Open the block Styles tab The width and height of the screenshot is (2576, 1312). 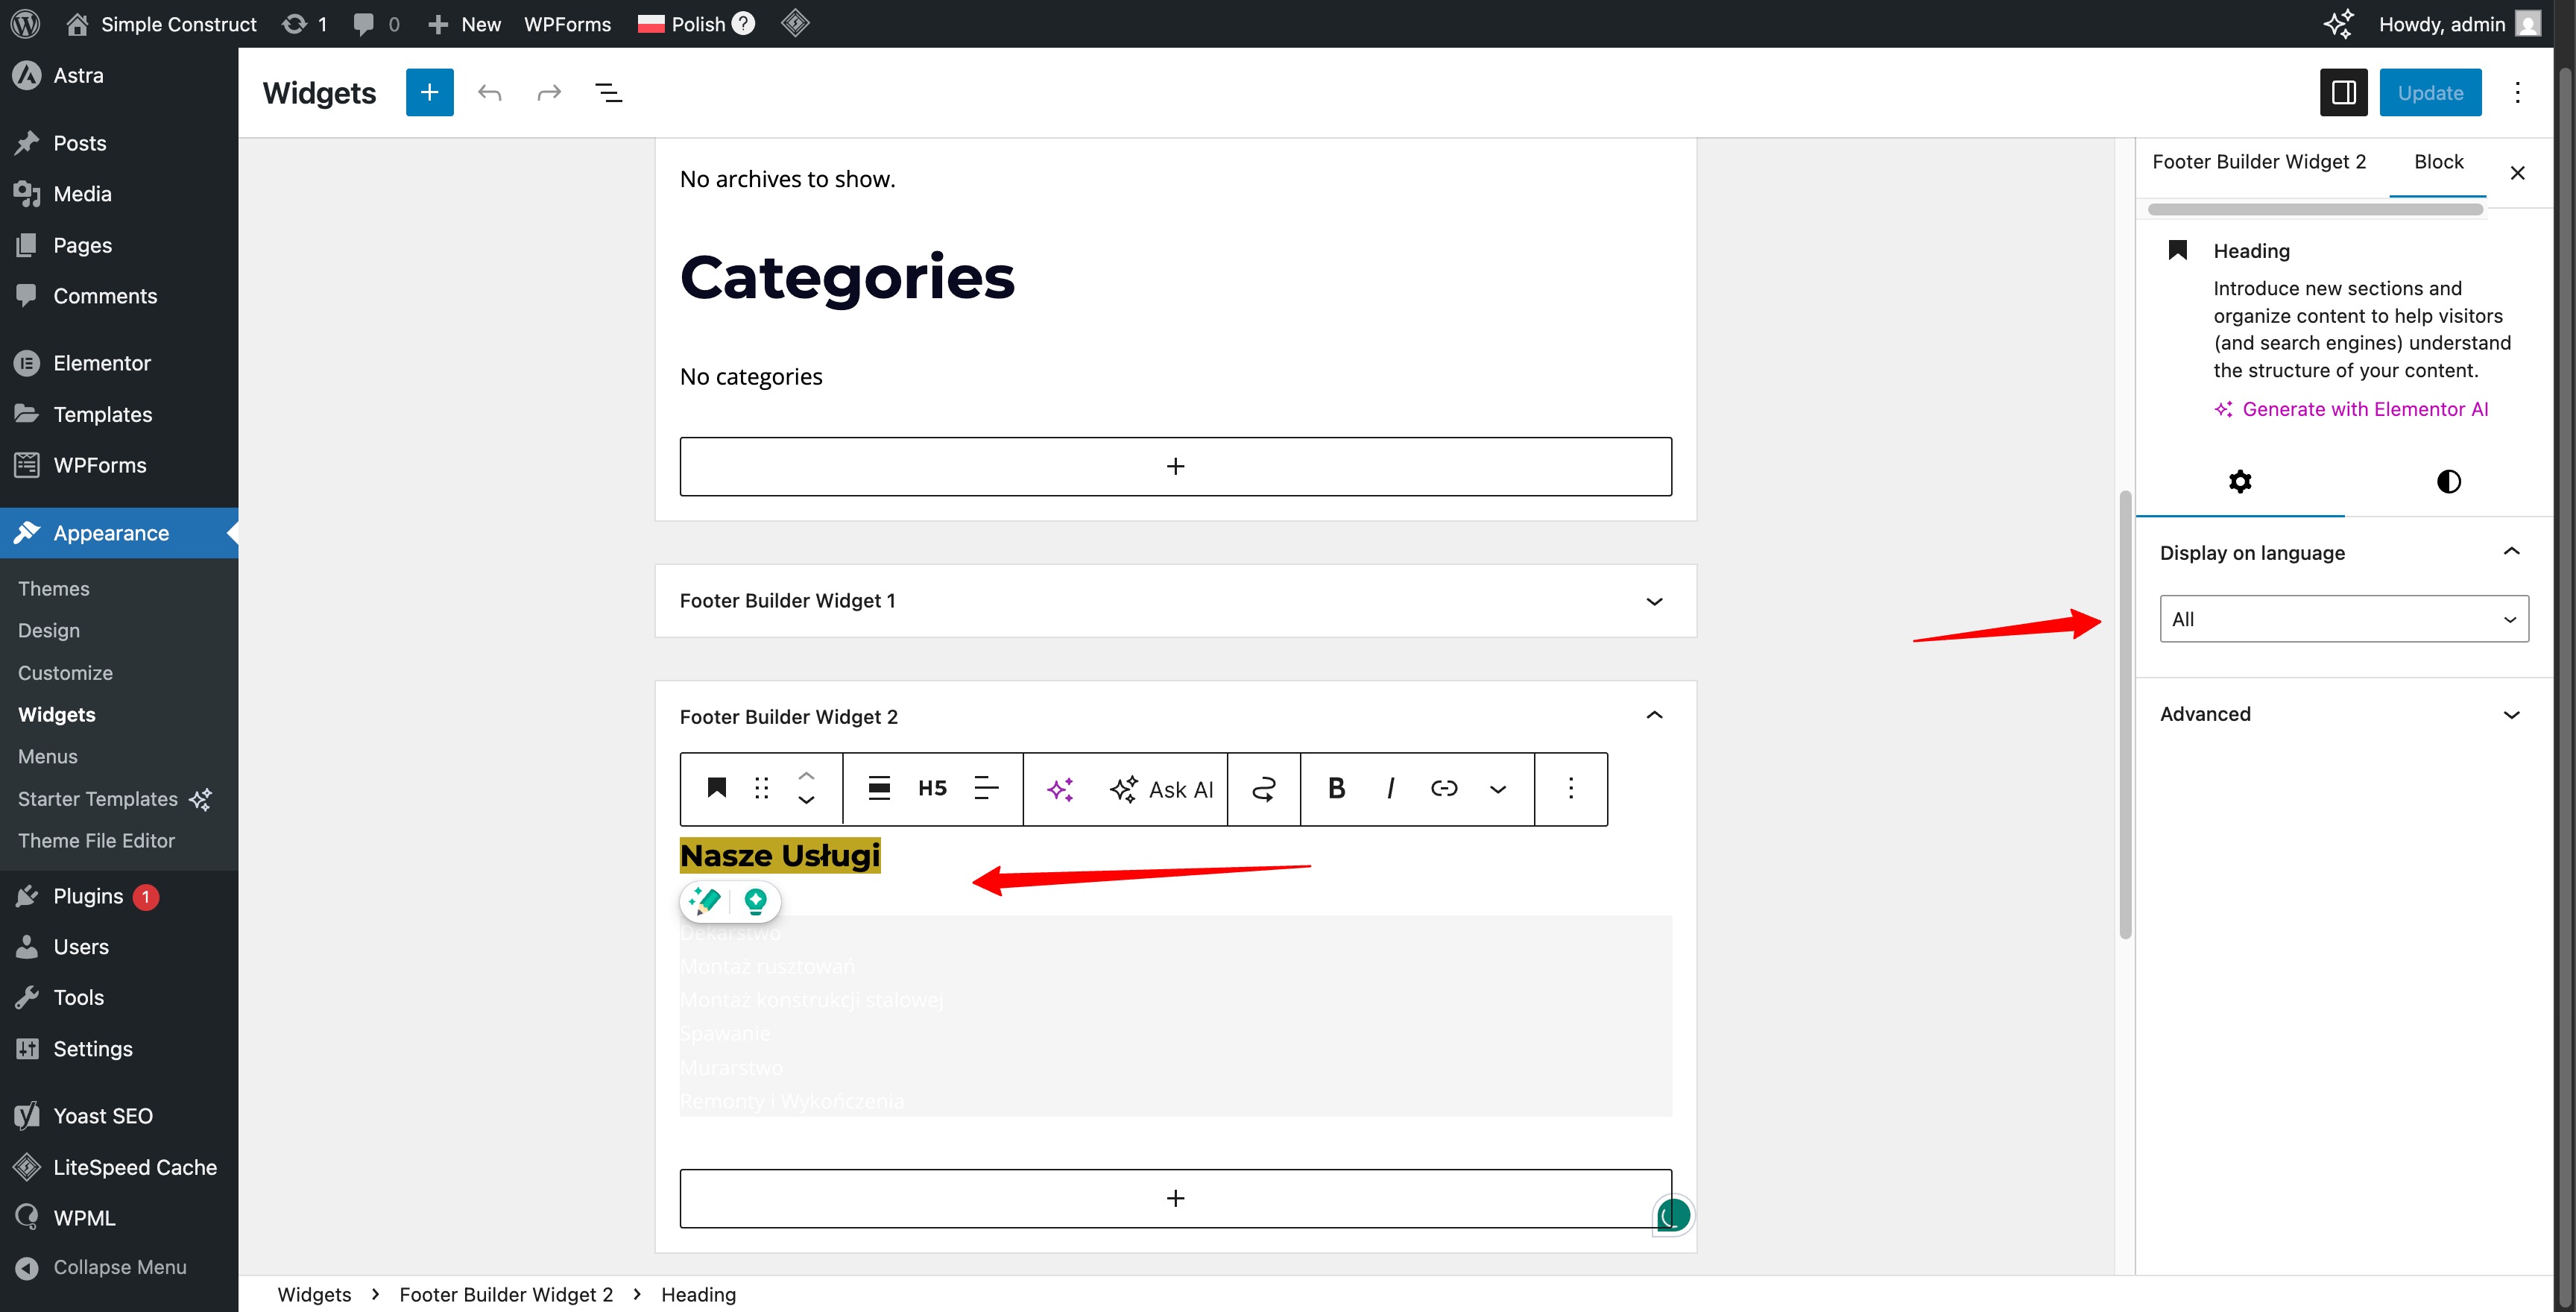[2448, 482]
